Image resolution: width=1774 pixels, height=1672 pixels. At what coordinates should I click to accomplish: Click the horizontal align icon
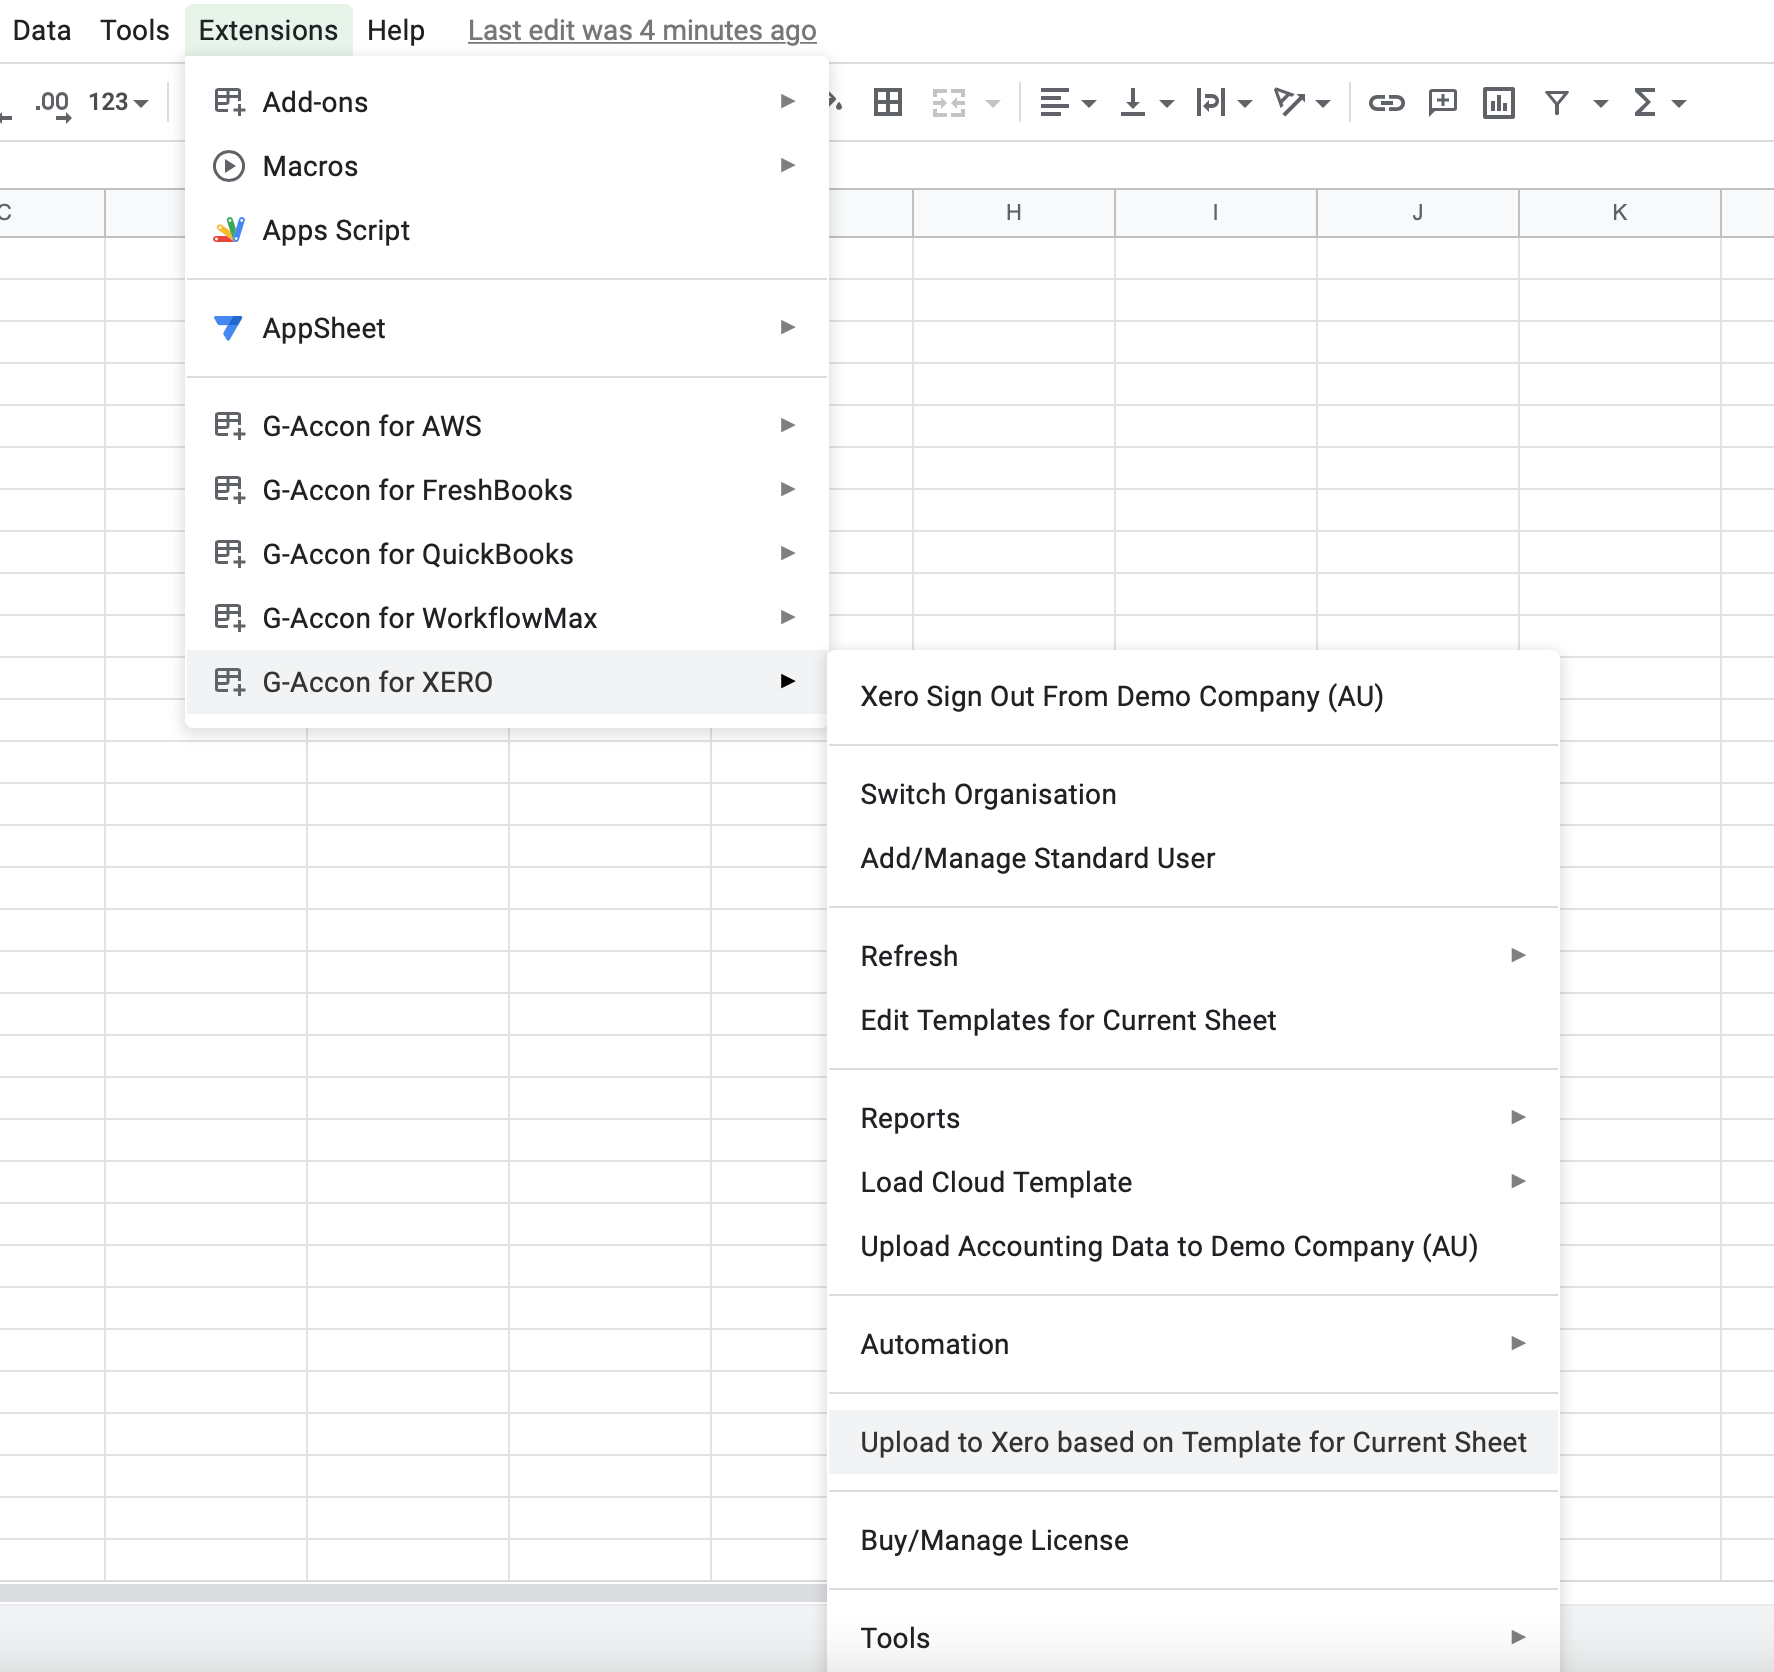point(1055,102)
